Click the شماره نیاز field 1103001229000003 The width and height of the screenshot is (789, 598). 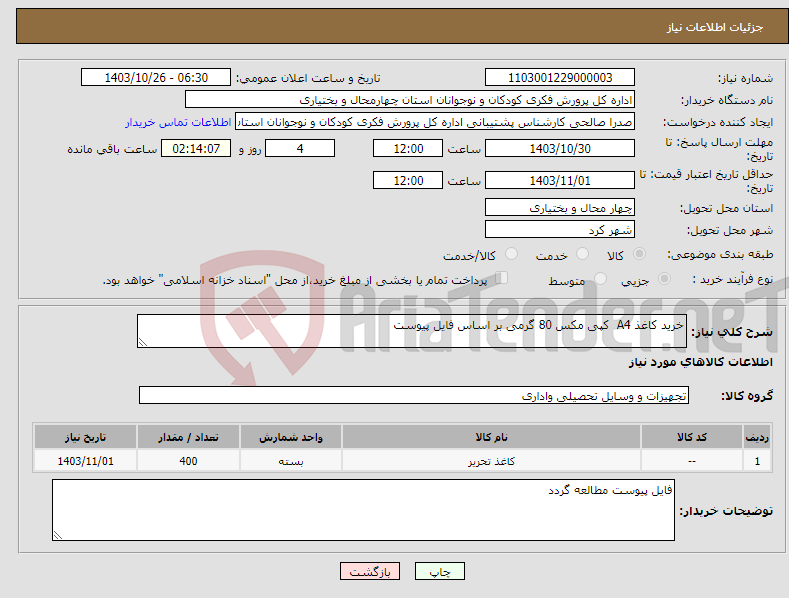point(560,78)
